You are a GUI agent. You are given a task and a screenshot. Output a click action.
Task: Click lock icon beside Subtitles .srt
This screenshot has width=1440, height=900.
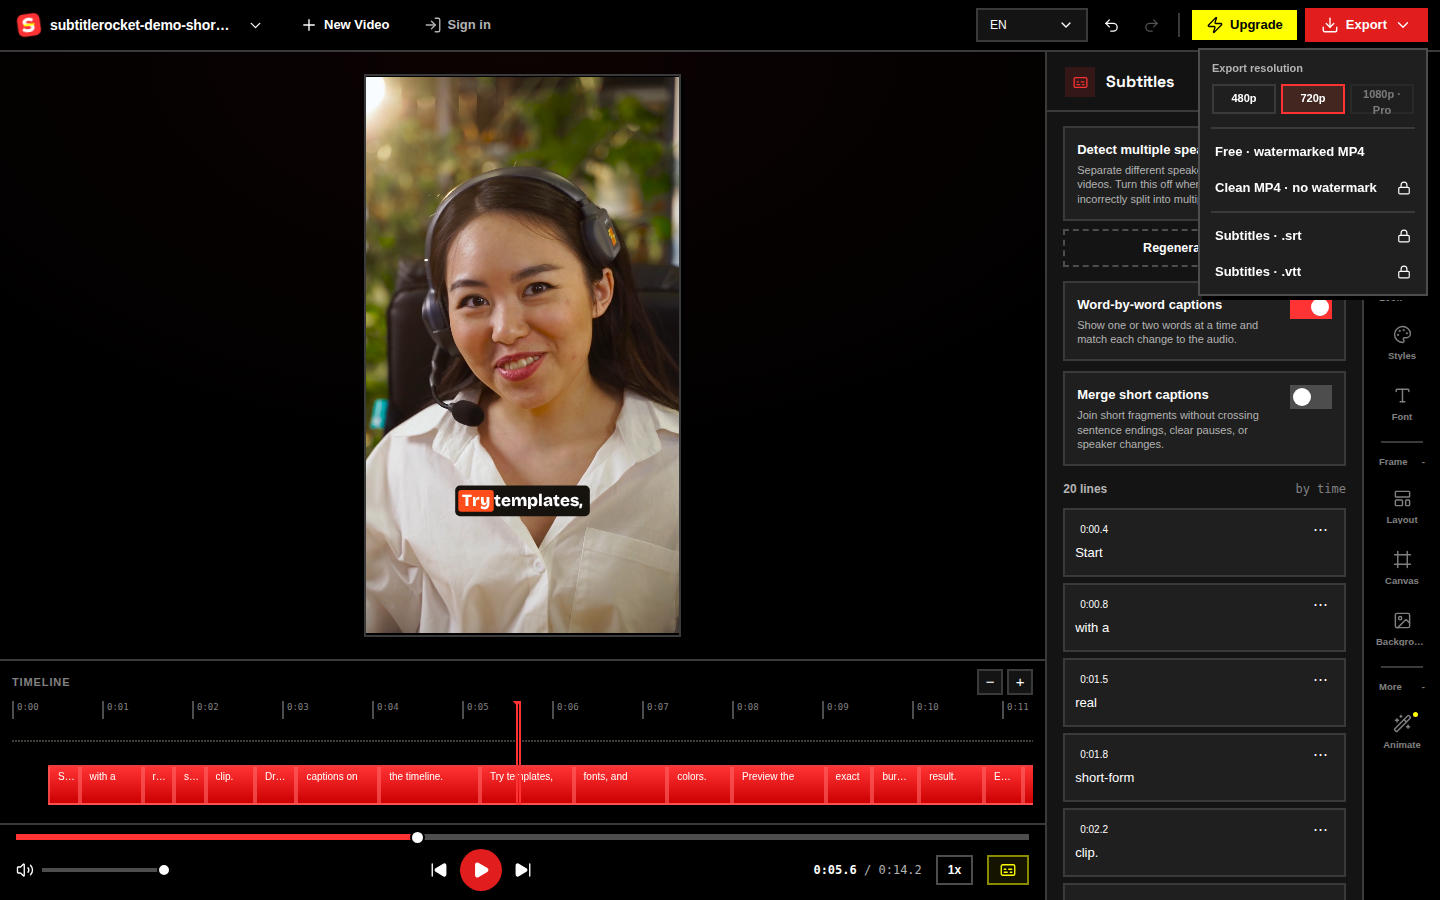(x=1404, y=236)
